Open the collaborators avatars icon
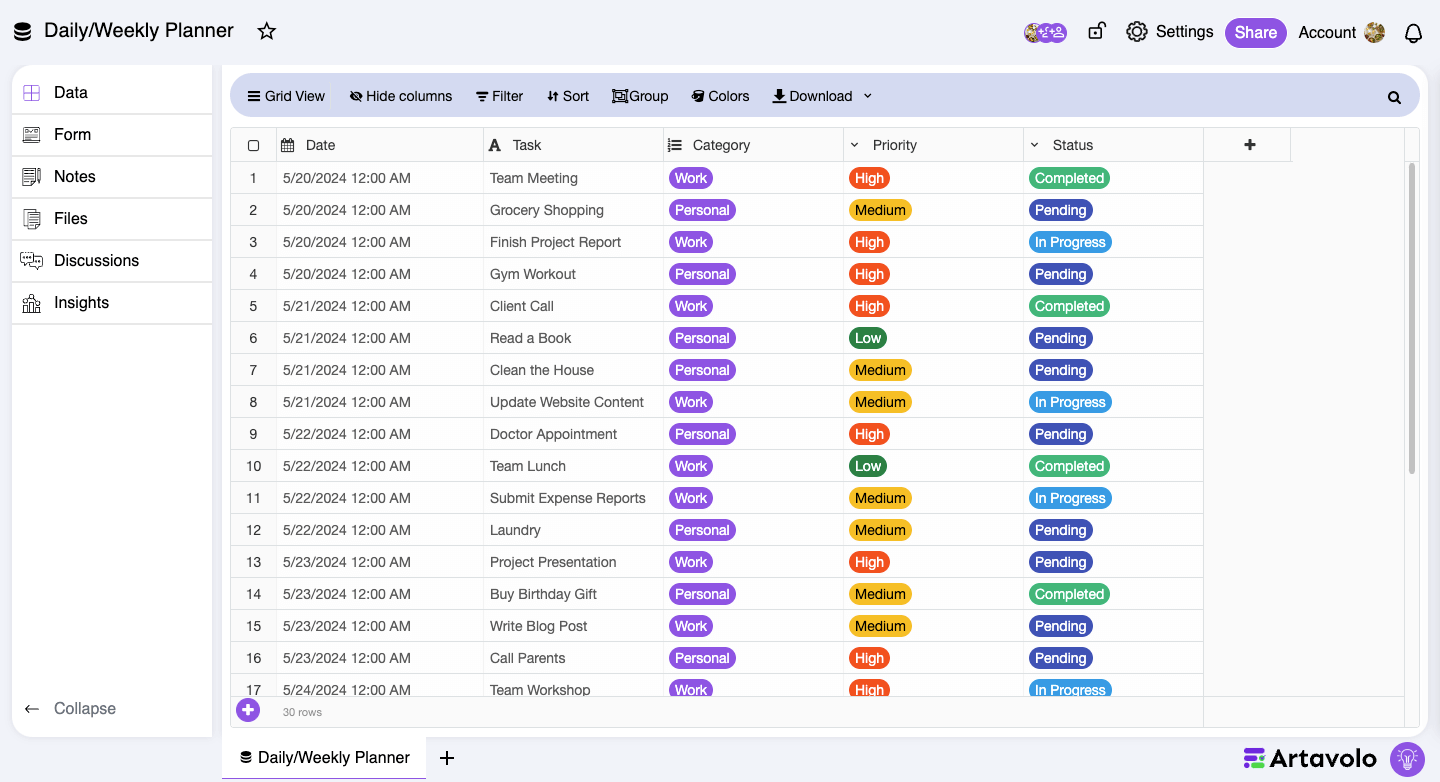This screenshot has width=1440, height=782. (x=1045, y=32)
